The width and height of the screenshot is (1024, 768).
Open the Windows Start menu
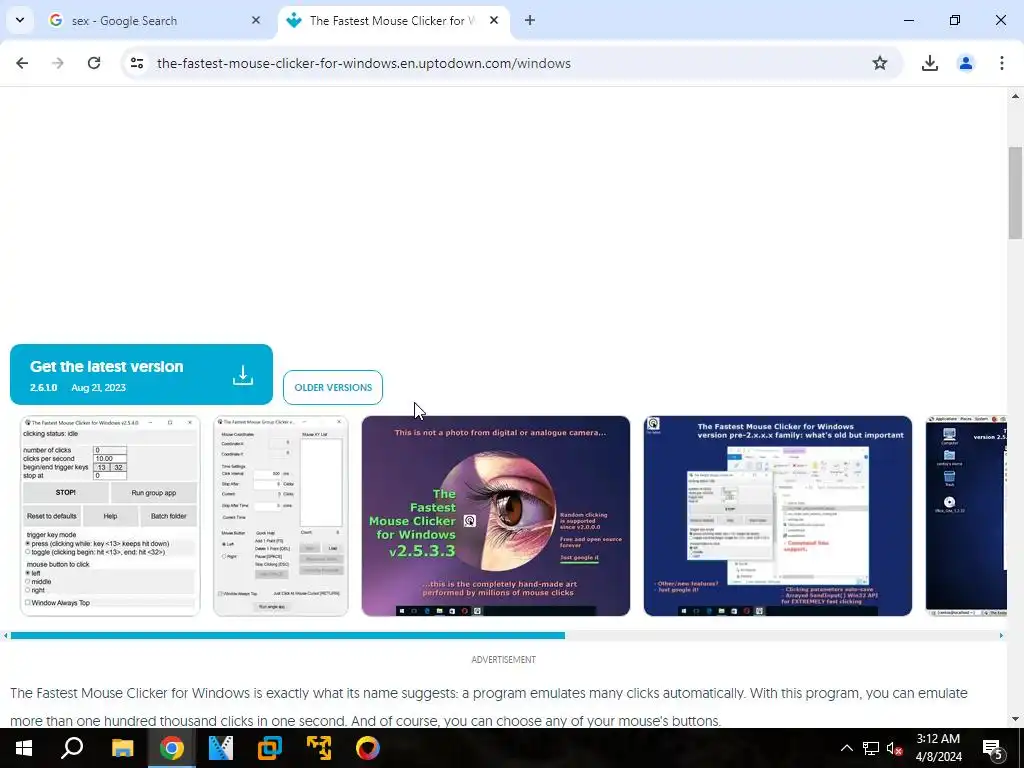[x=24, y=748]
